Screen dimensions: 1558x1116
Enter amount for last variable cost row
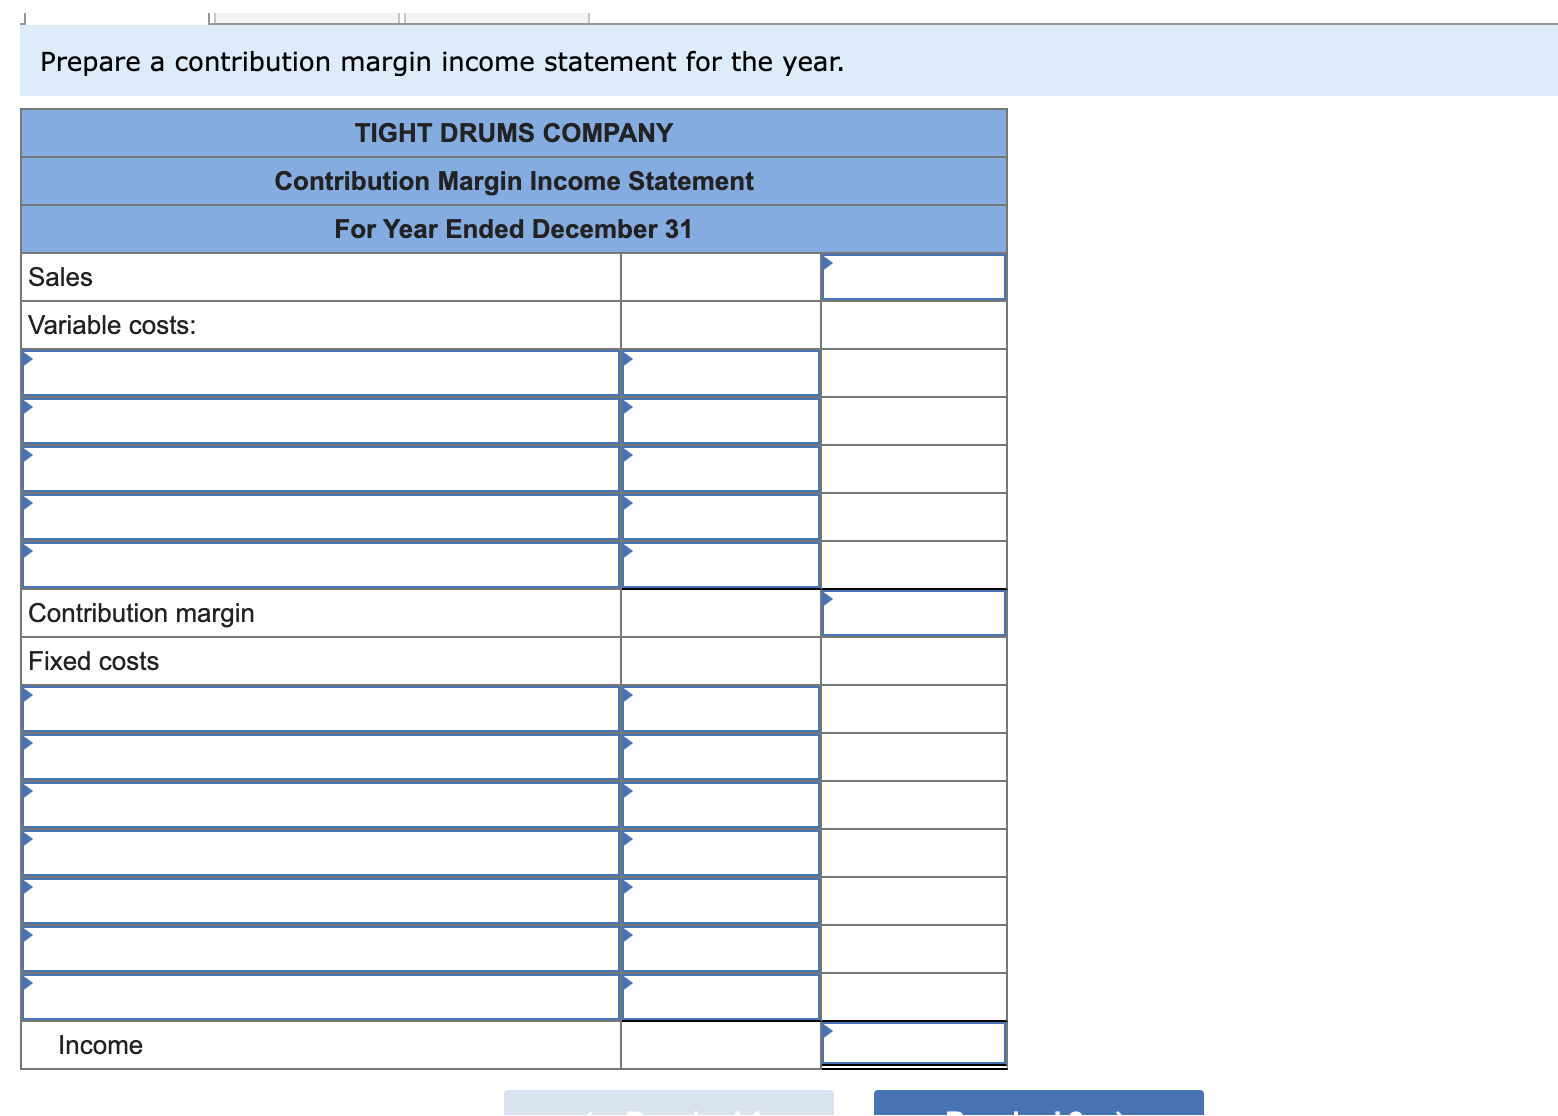coord(720,564)
